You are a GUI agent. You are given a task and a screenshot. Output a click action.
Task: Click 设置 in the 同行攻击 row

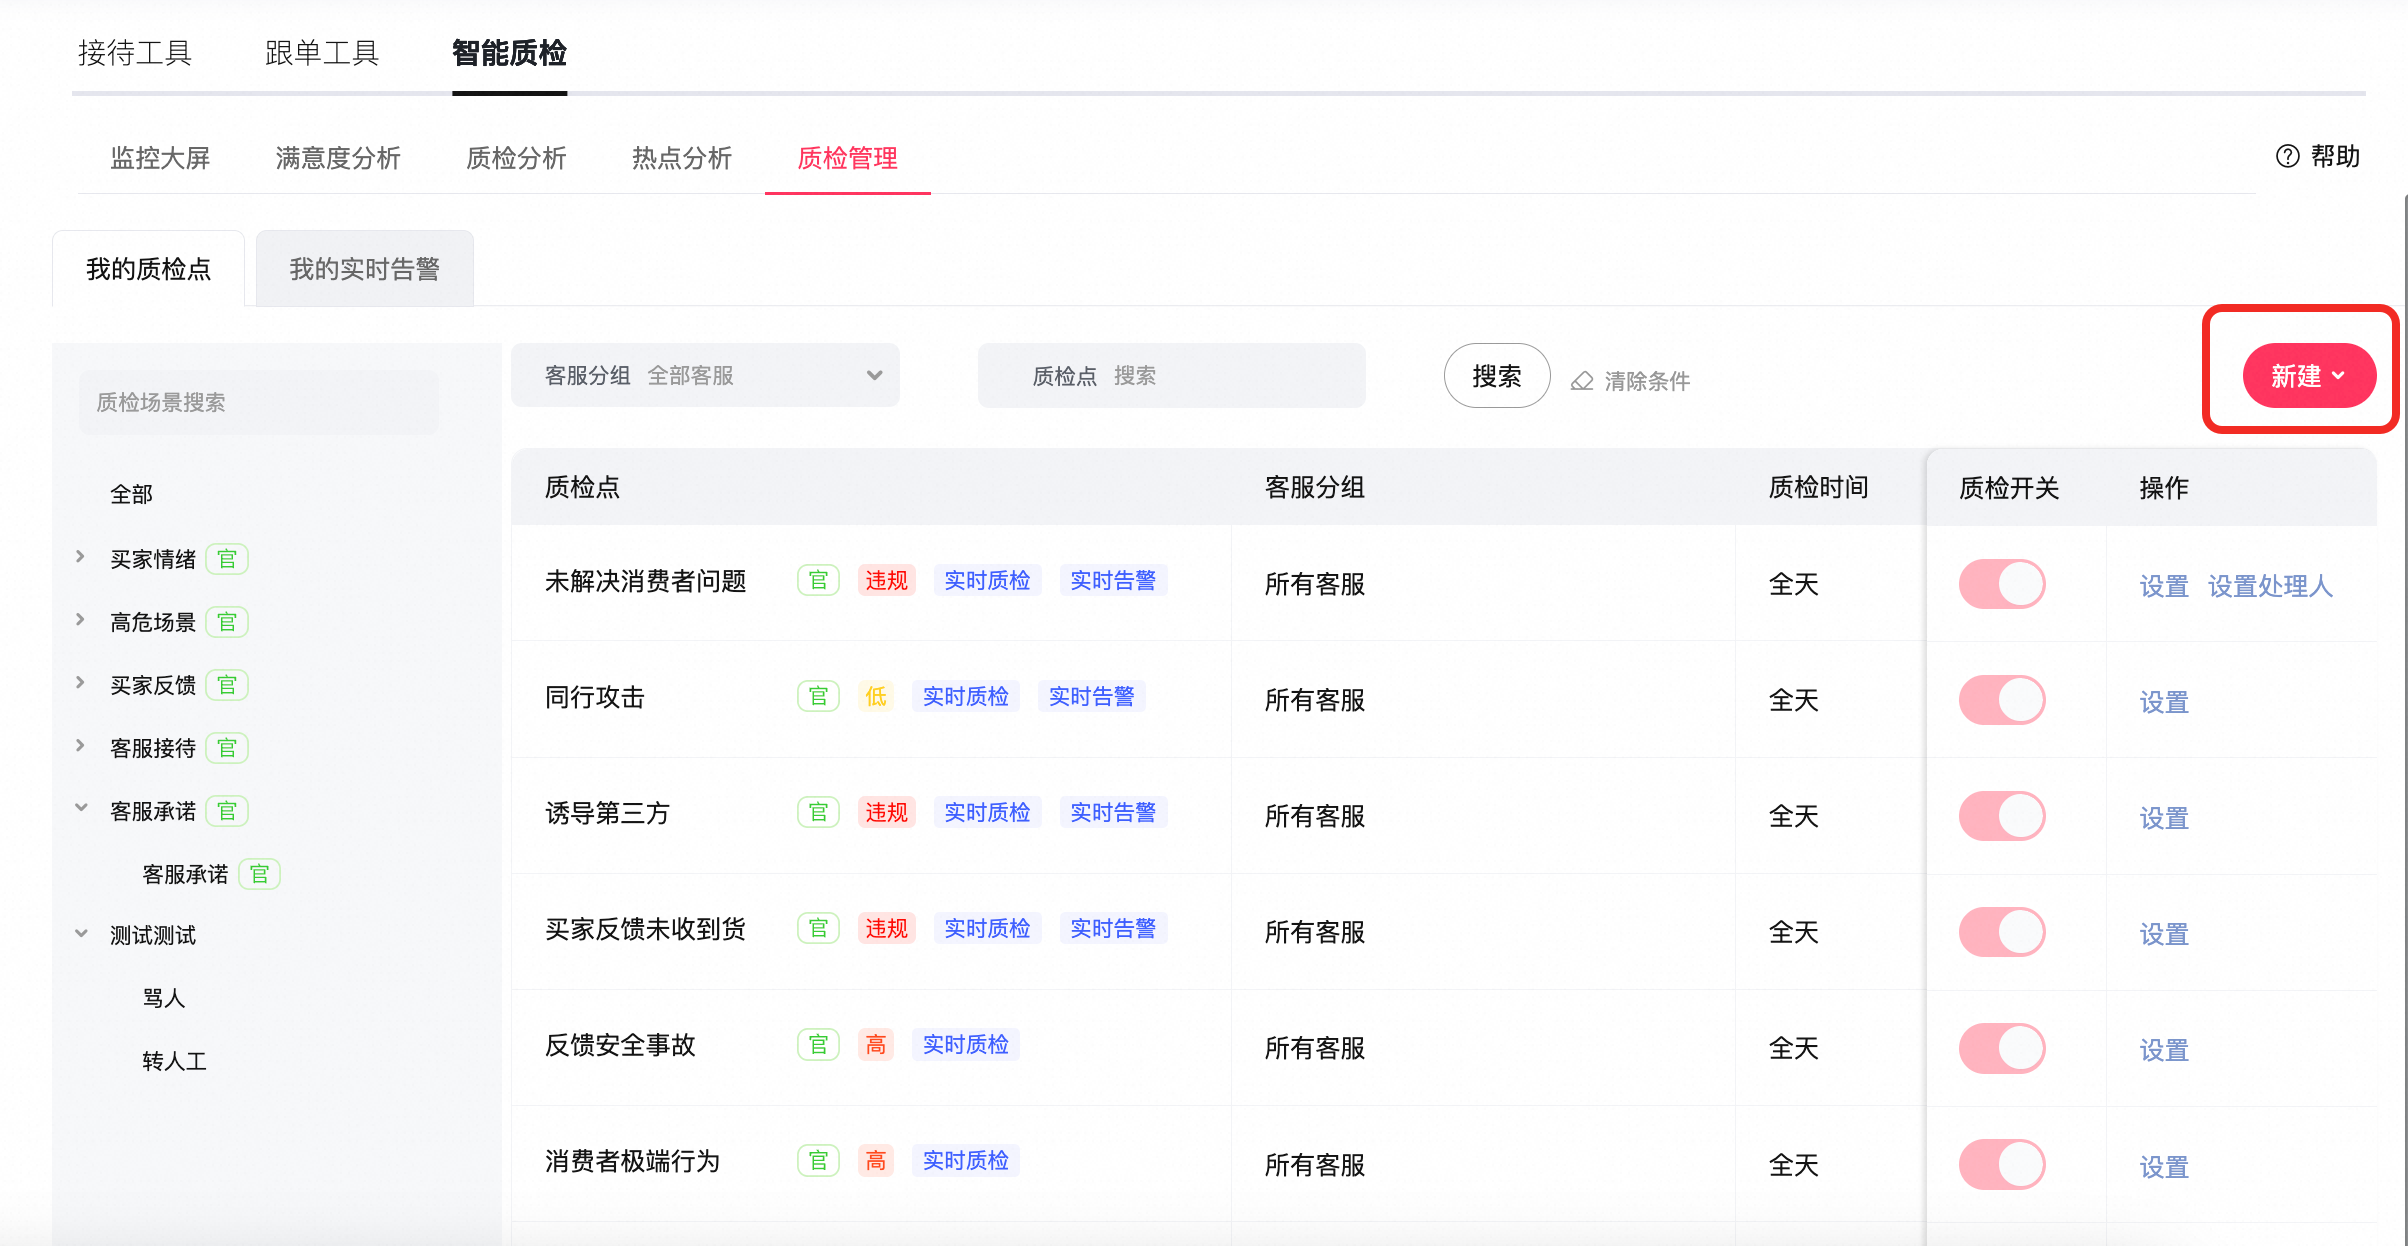tap(2164, 702)
